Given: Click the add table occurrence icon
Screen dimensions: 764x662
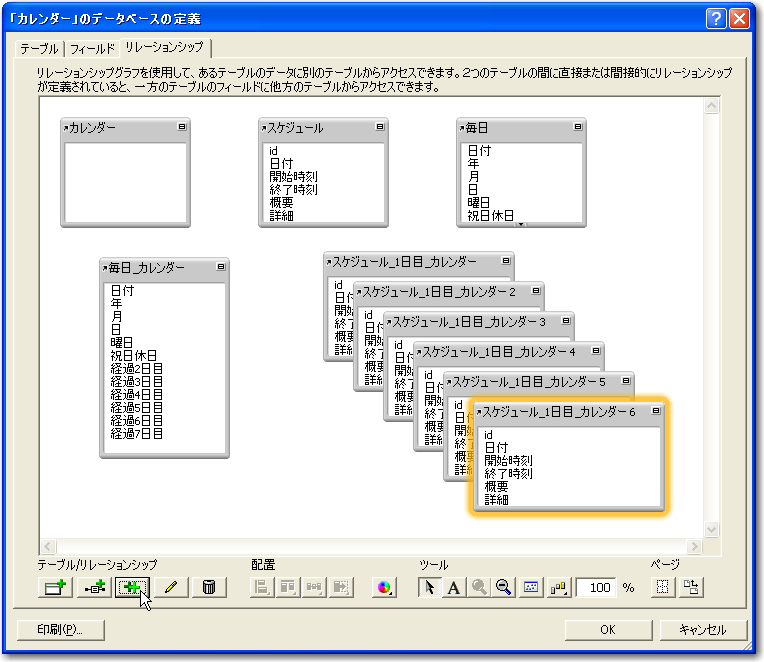Looking at the screenshot, I should click(54, 588).
